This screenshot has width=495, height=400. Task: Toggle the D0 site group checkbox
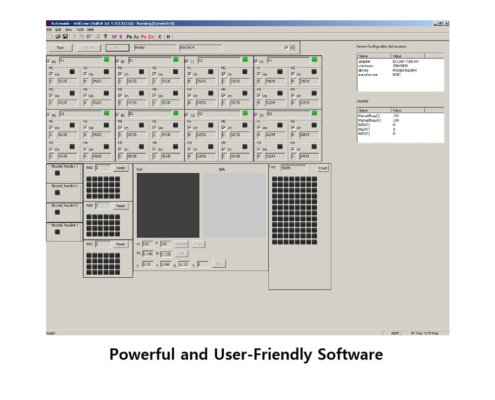pyautogui.click(x=256, y=61)
